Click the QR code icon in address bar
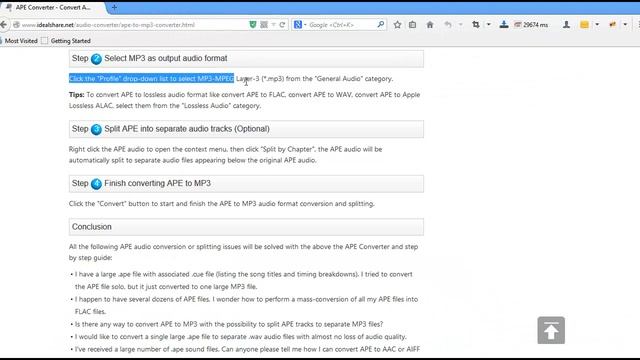 pos(264,25)
